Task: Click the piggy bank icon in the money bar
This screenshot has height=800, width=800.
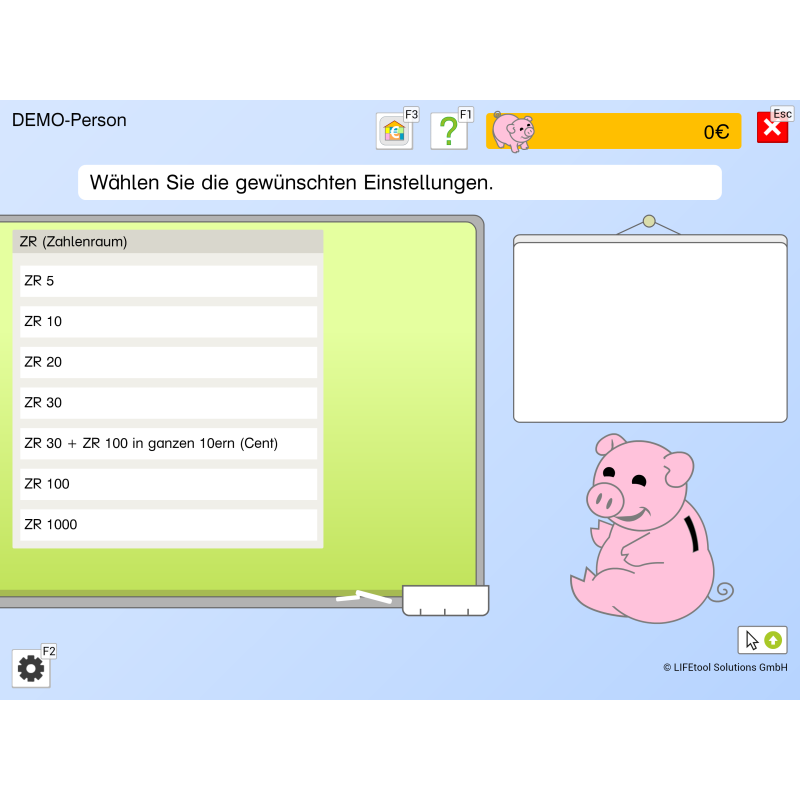Action: pyautogui.click(x=513, y=131)
